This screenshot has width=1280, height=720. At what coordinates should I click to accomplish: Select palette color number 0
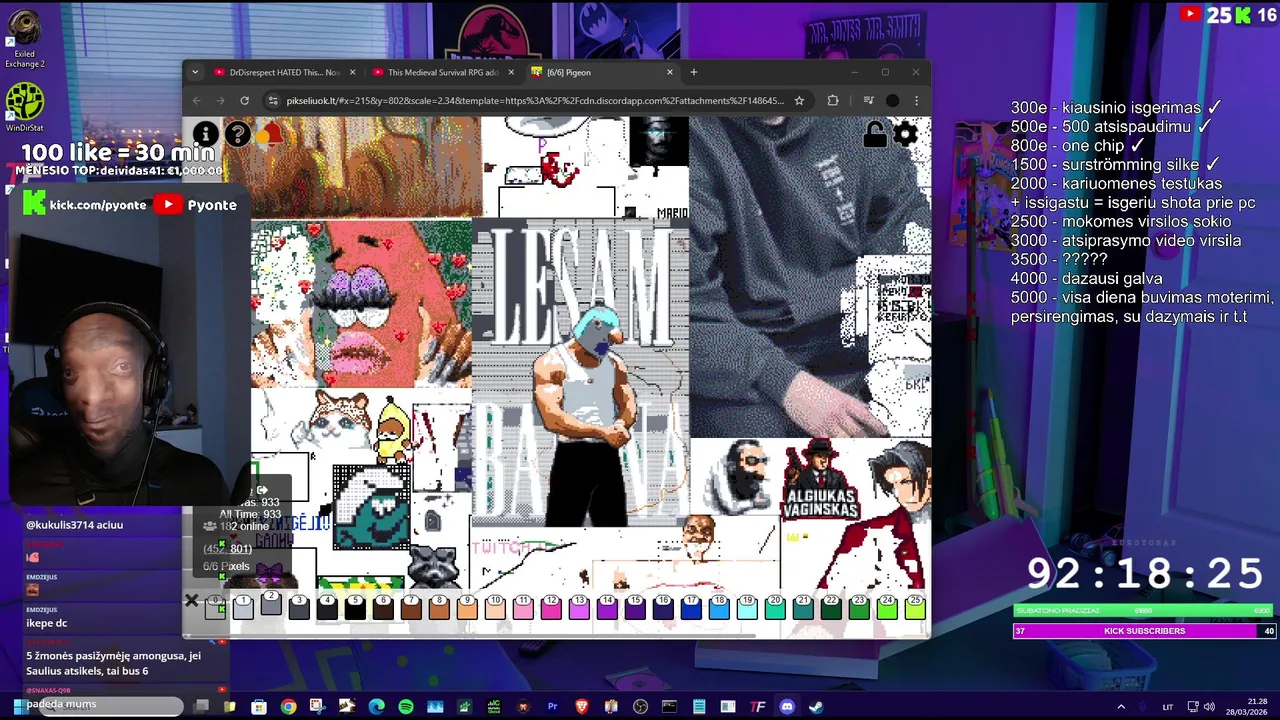215,607
